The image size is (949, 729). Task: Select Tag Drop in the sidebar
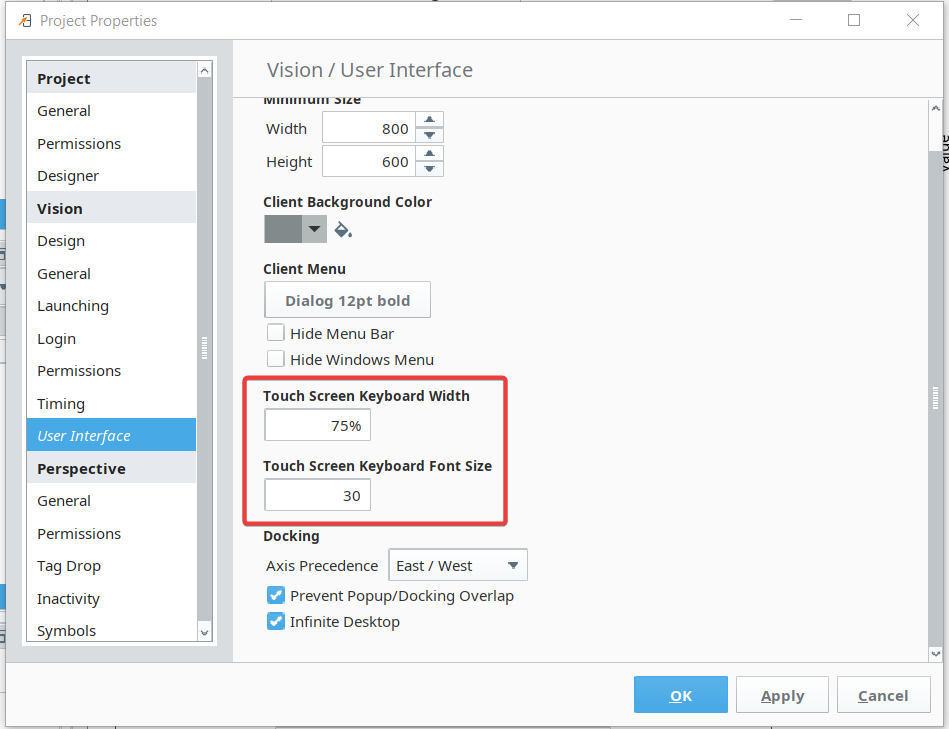(x=111, y=566)
